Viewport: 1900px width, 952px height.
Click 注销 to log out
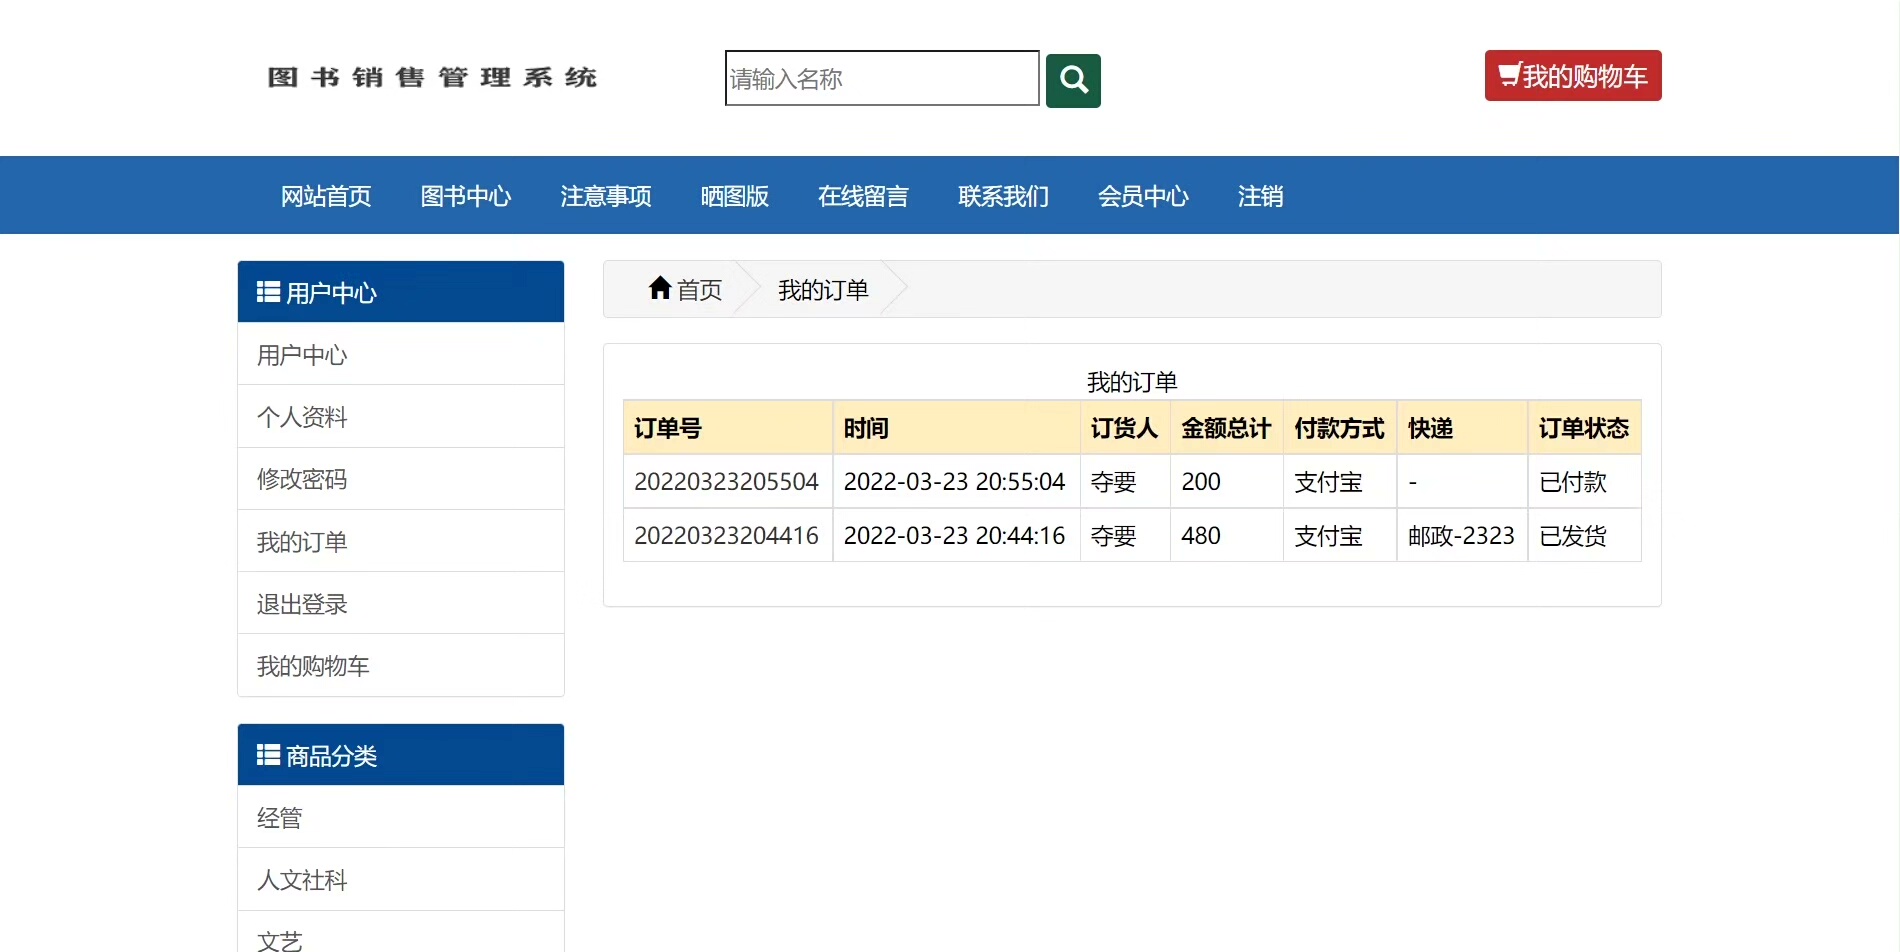click(x=1260, y=196)
